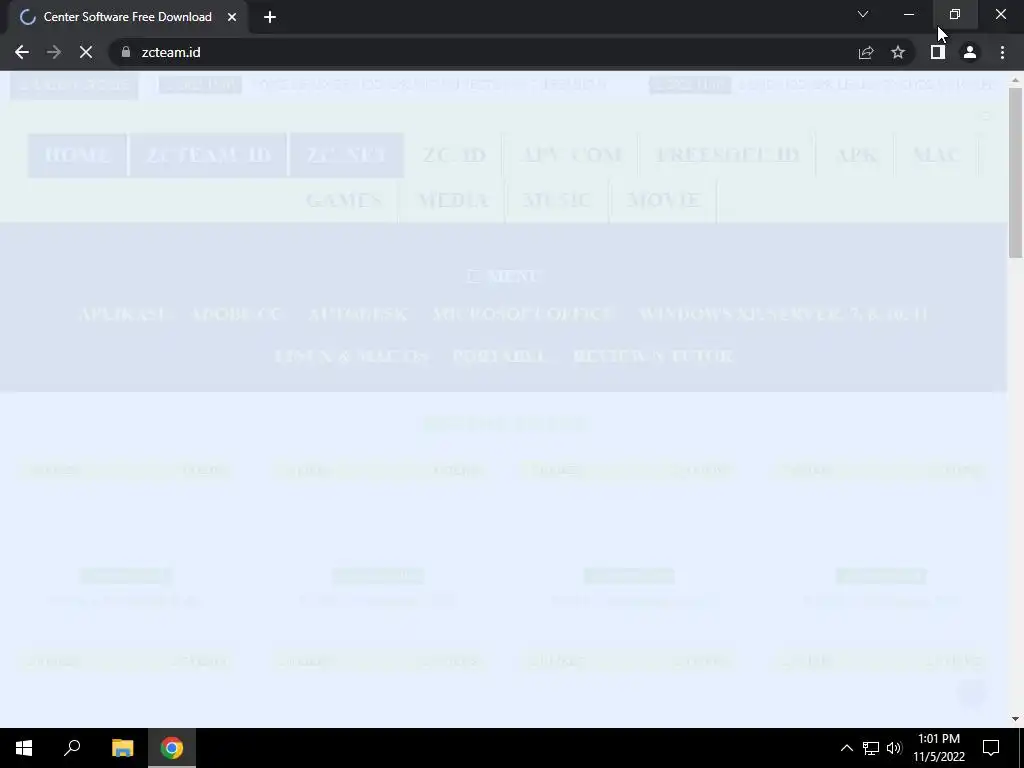This screenshot has height=768, width=1024.
Task: Open the FREESOFT.ID navigation item
Action: (x=728, y=155)
